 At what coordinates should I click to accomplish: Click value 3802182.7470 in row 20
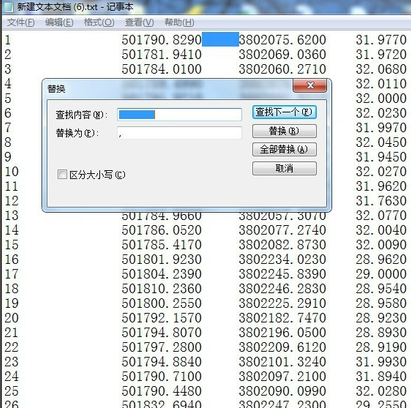point(282,318)
